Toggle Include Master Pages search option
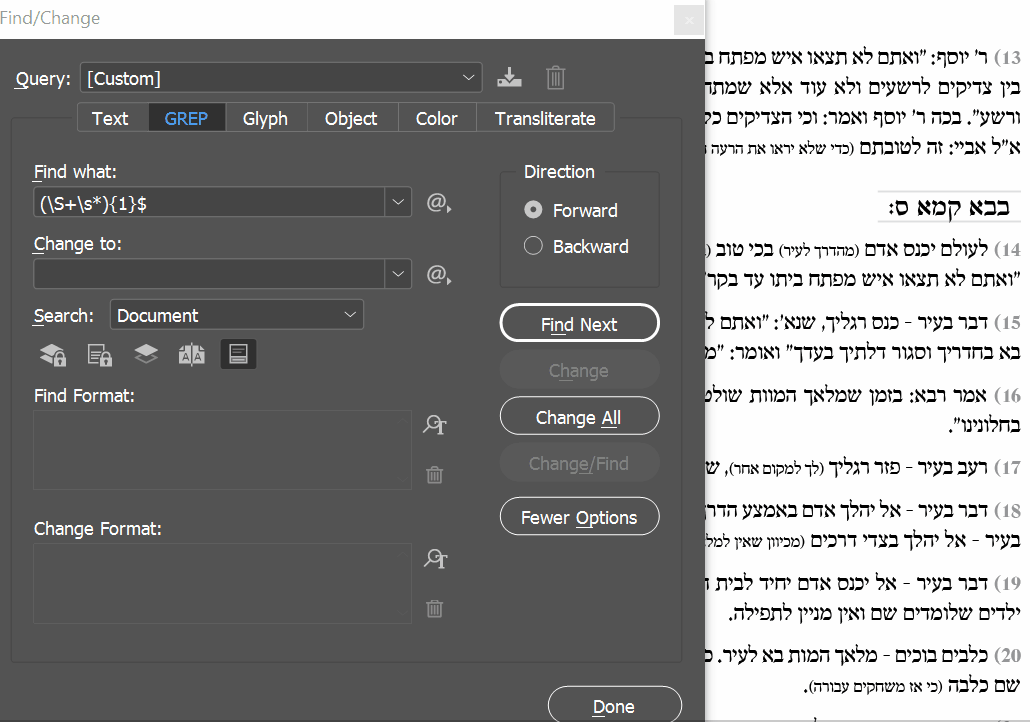The height and width of the screenshot is (722, 1030). click(192, 355)
